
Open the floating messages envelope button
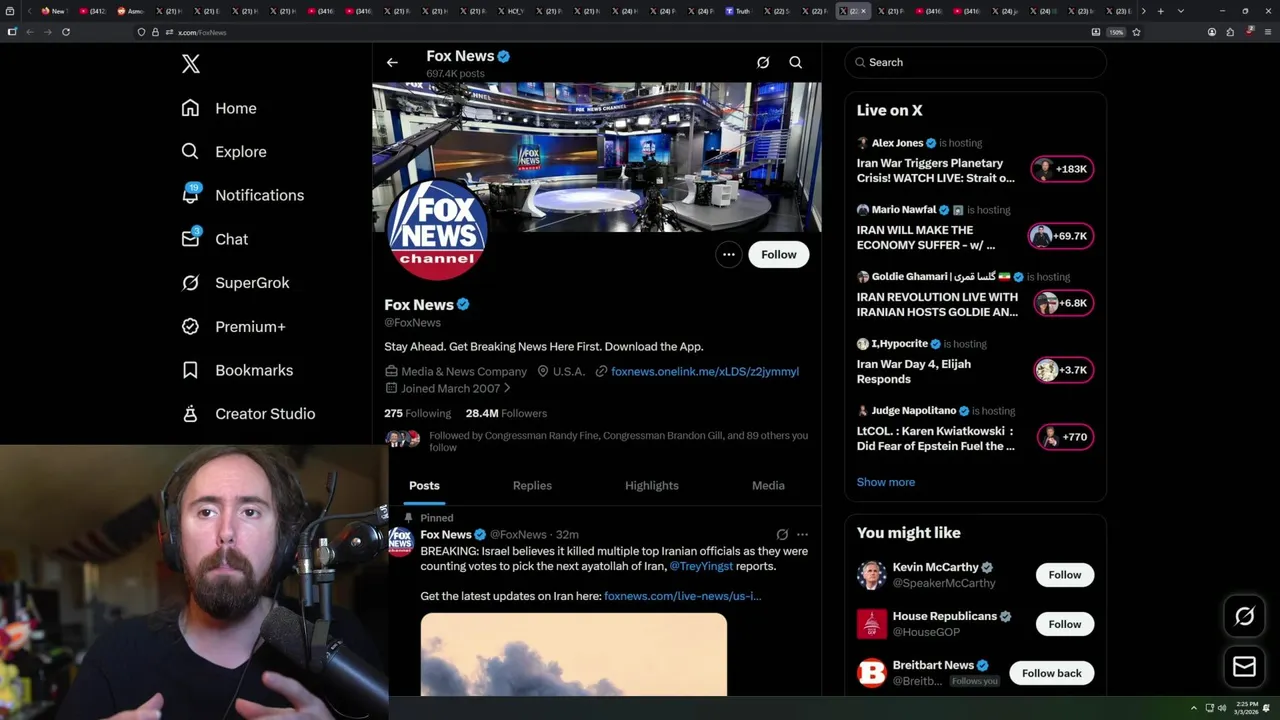point(1245,666)
